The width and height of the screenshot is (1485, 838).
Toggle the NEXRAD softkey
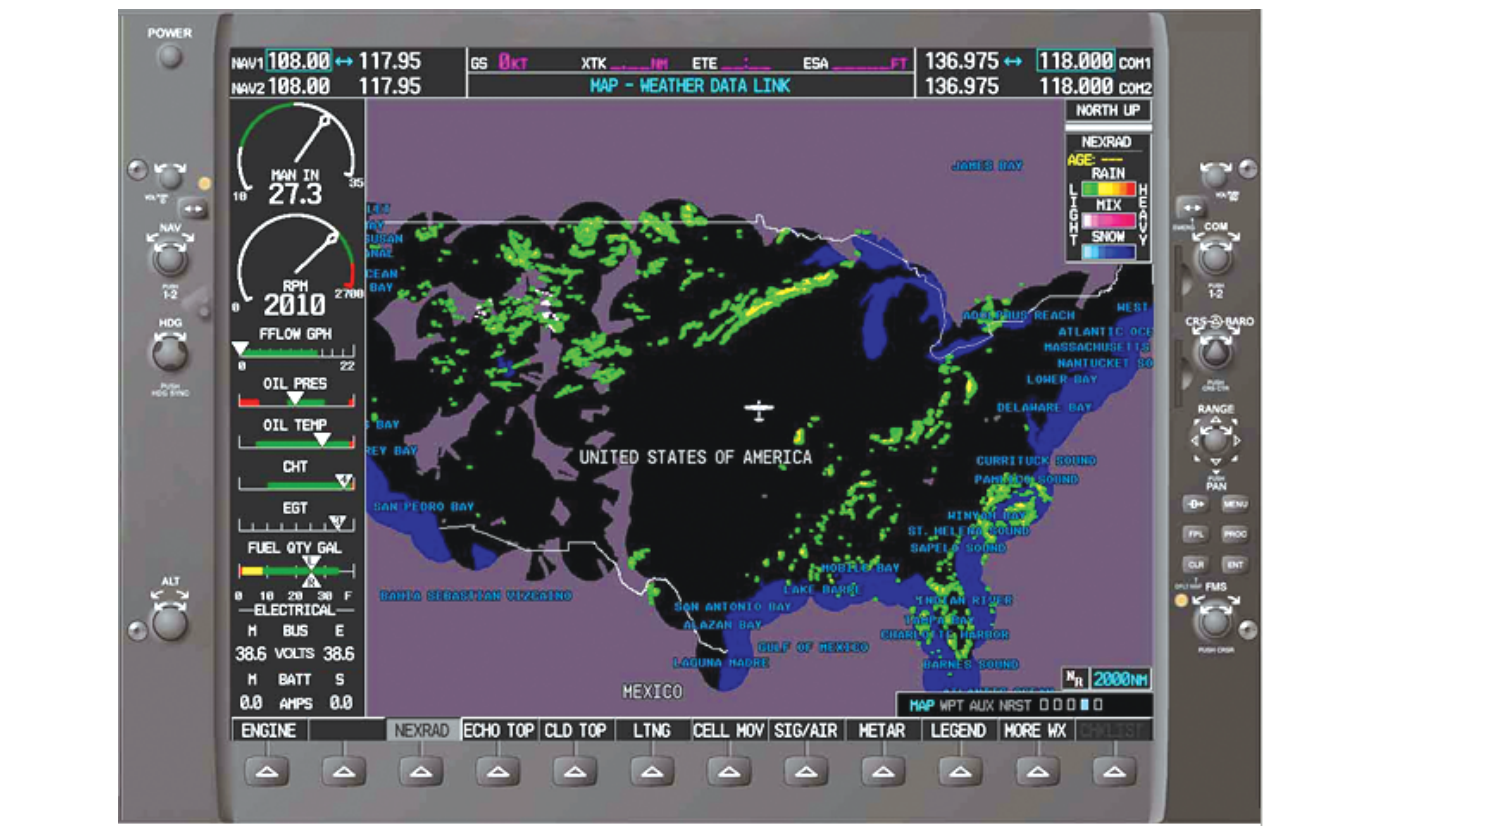421,731
